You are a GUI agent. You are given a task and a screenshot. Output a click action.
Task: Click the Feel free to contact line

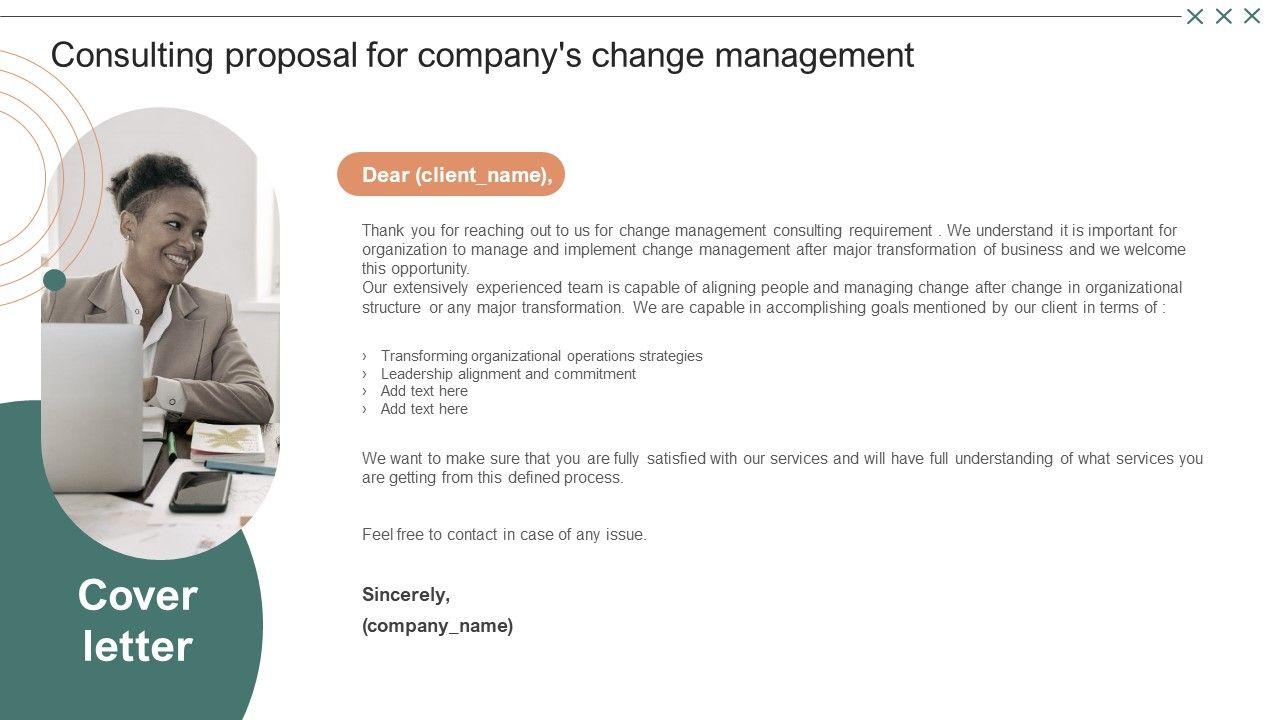504,535
